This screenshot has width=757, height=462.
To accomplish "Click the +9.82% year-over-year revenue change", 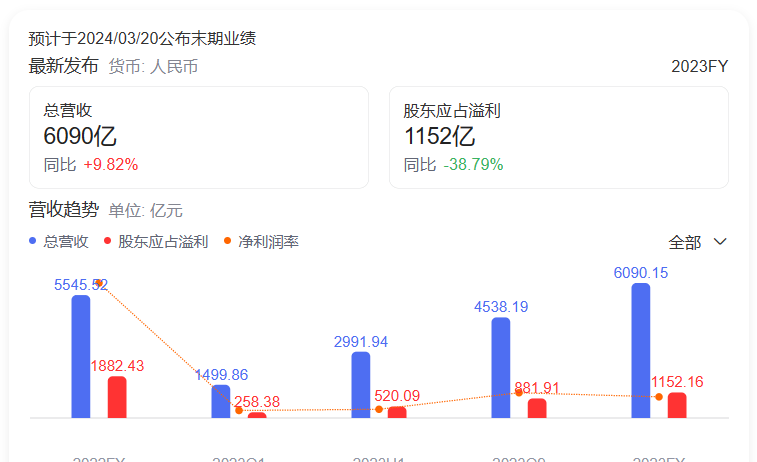I will [110, 164].
